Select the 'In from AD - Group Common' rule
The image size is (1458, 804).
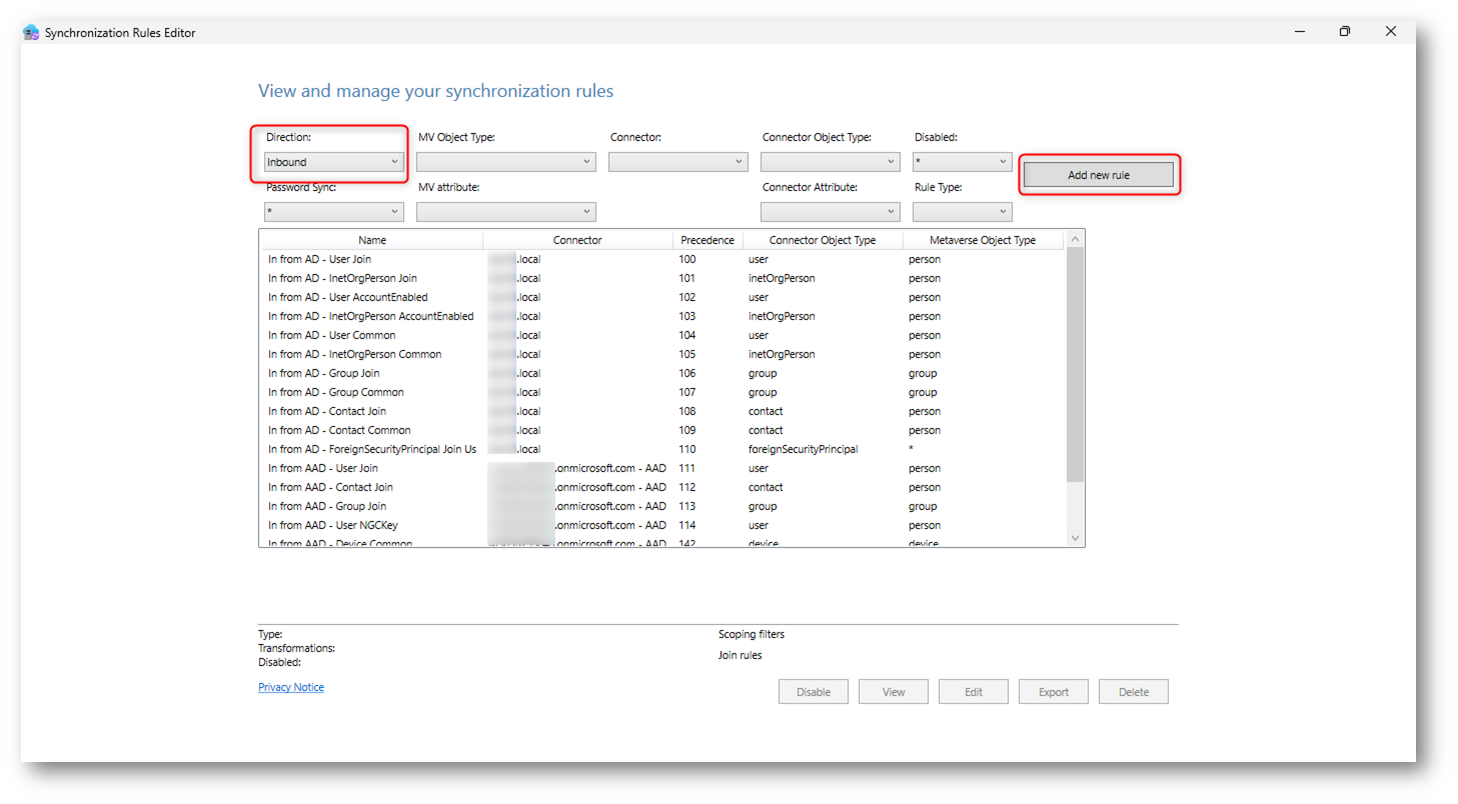click(x=335, y=392)
